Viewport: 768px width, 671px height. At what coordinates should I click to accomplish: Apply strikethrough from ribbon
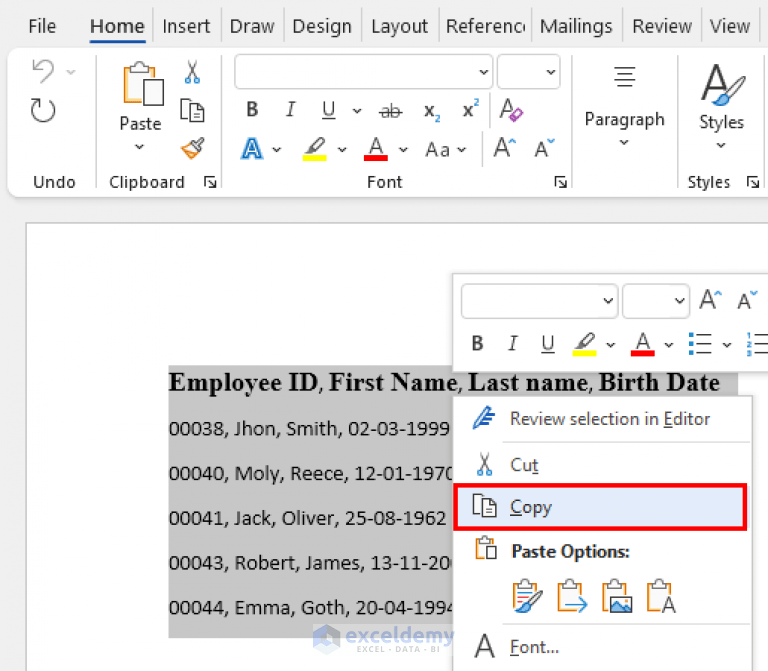(x=390, y=111)
